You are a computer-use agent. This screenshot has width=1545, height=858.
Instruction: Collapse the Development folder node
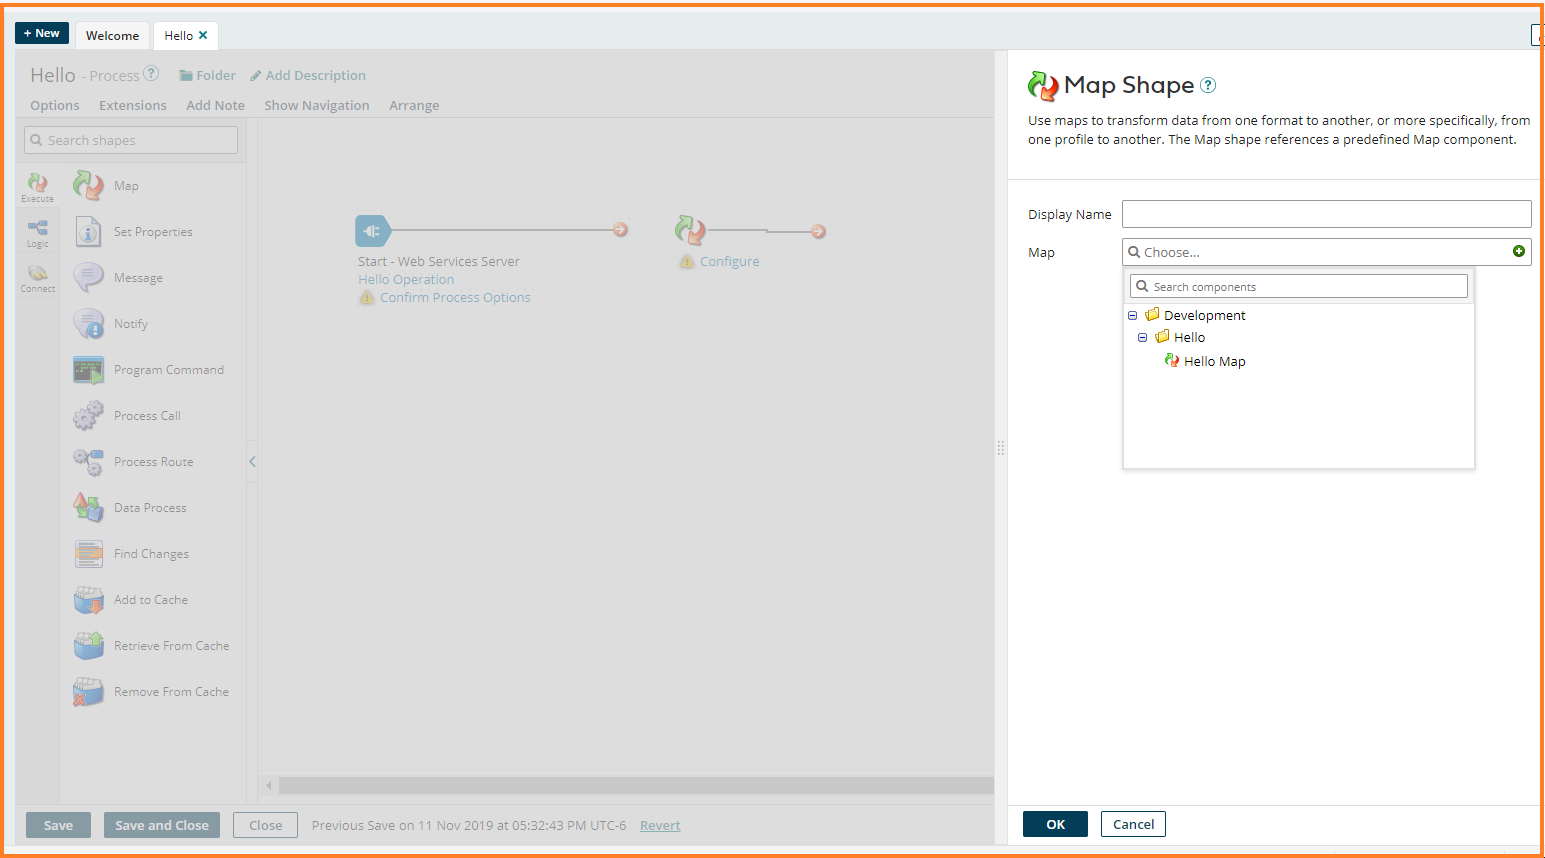(1133, 315)
